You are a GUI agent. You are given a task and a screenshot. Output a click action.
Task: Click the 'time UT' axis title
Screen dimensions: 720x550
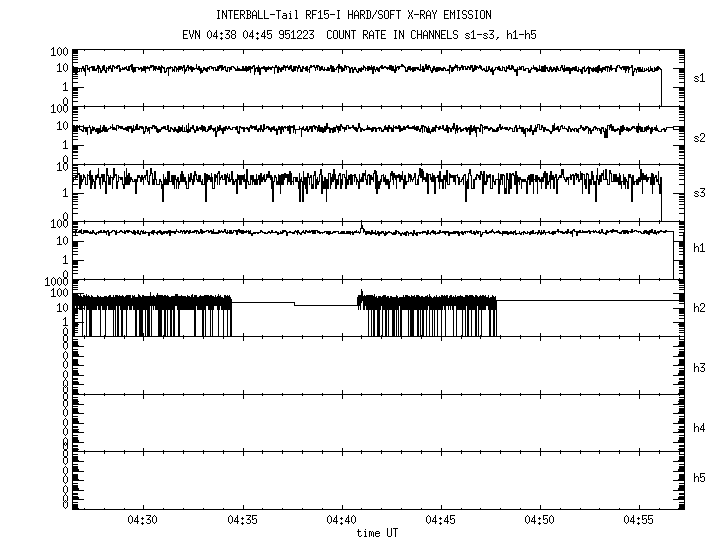coord(377,533)
